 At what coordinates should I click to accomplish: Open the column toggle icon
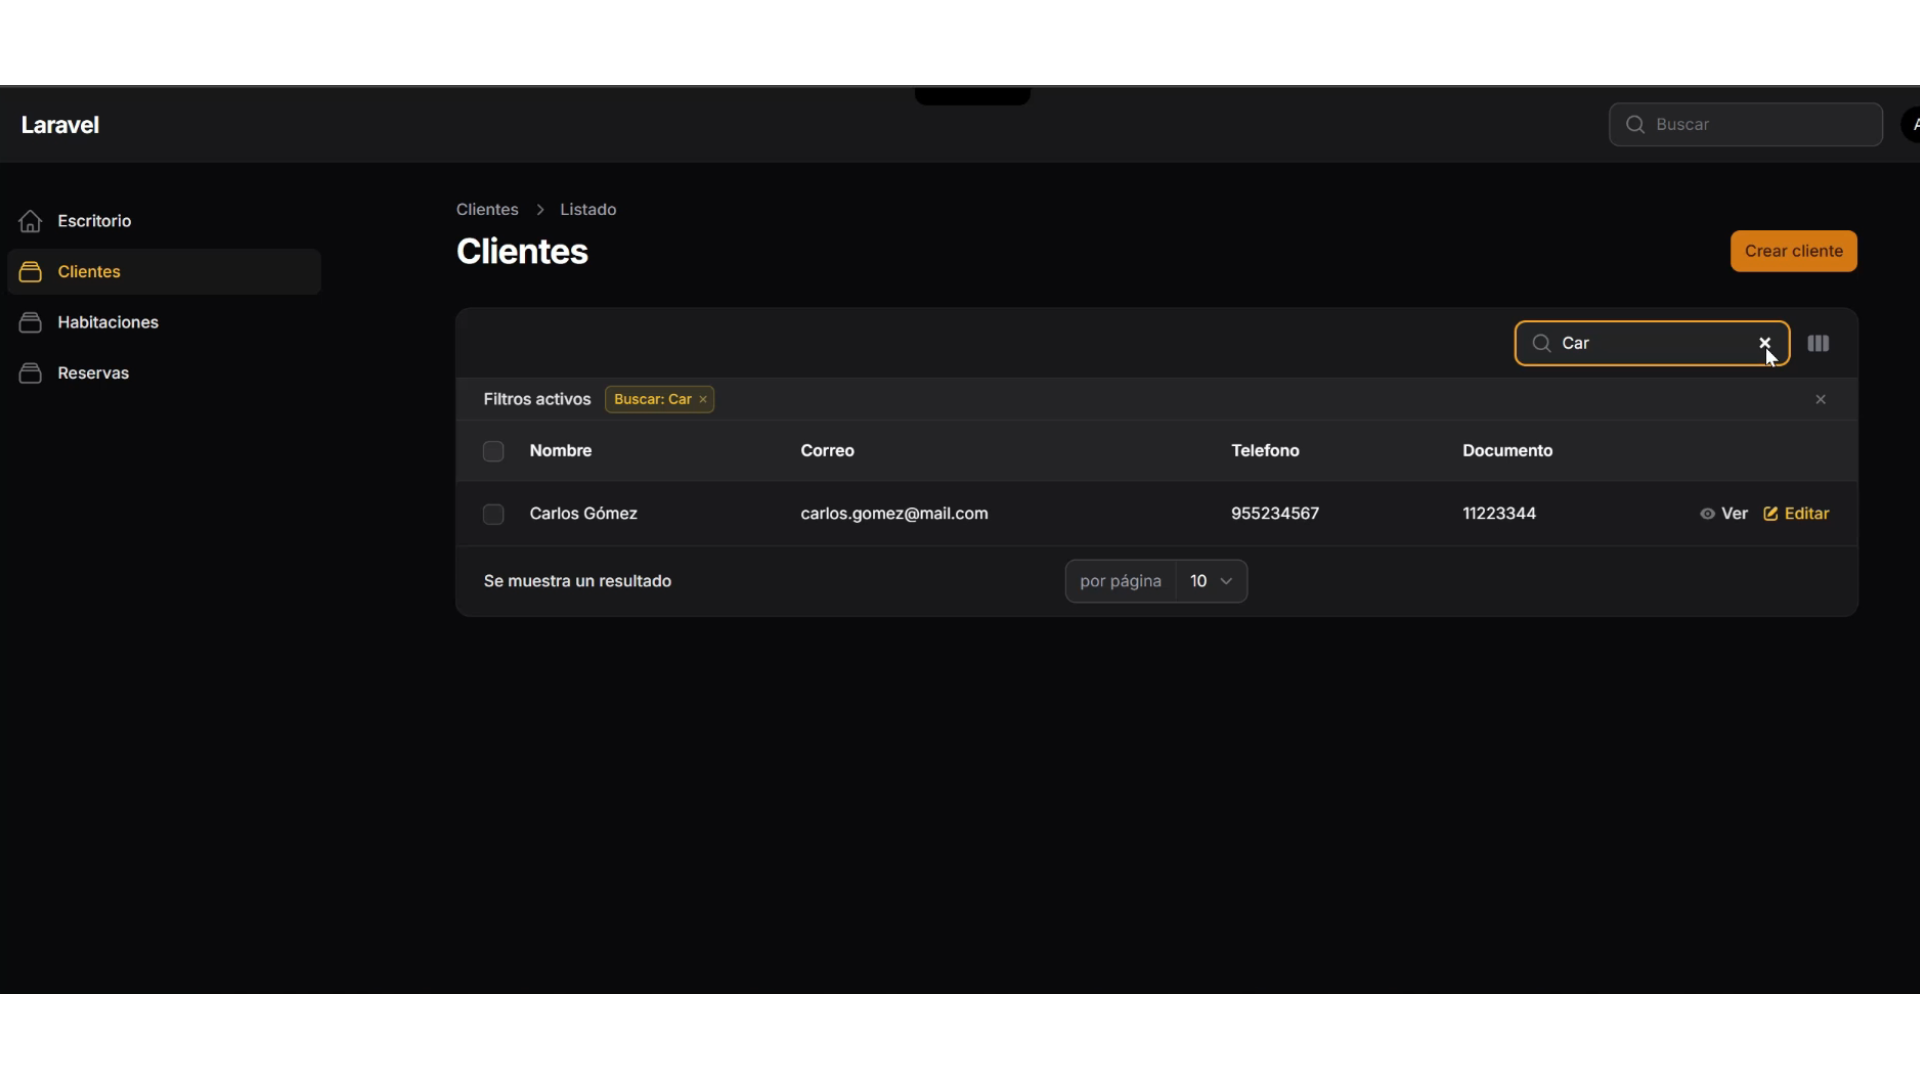[x=1818, y=343]
